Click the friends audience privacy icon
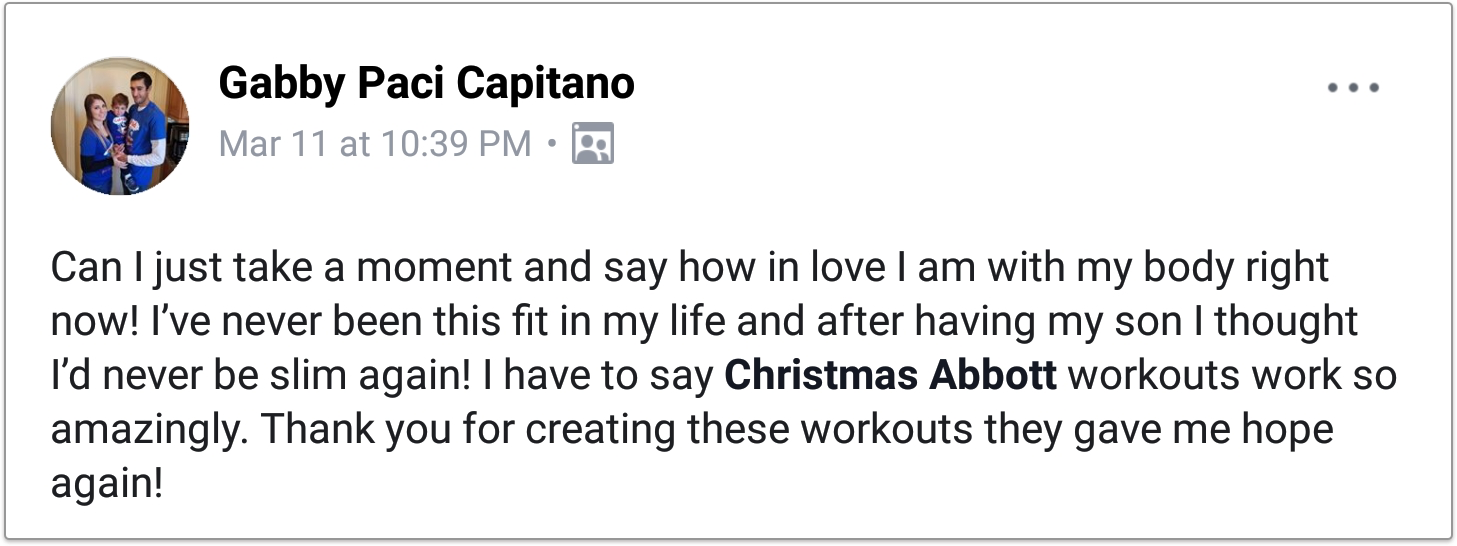Screen dimensions: 1457x546 pos(591,144)
